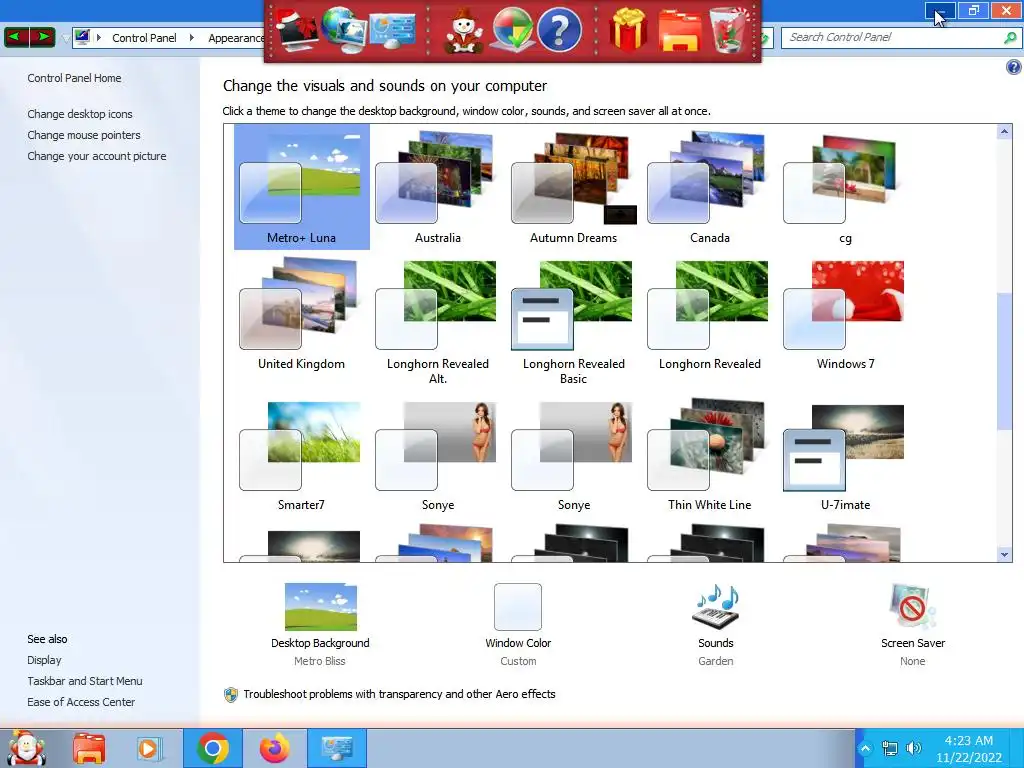
Task: Open the blue question mark help icon
Action: [560, 29]
